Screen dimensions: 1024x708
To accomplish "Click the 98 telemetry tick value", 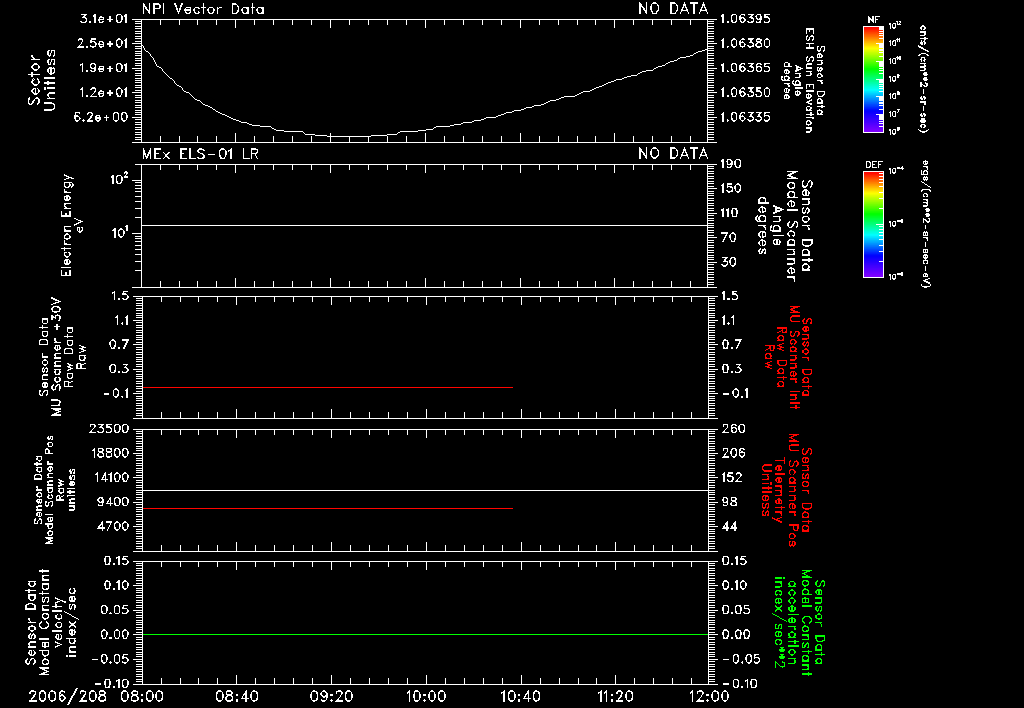I will (x=729, y=502).
